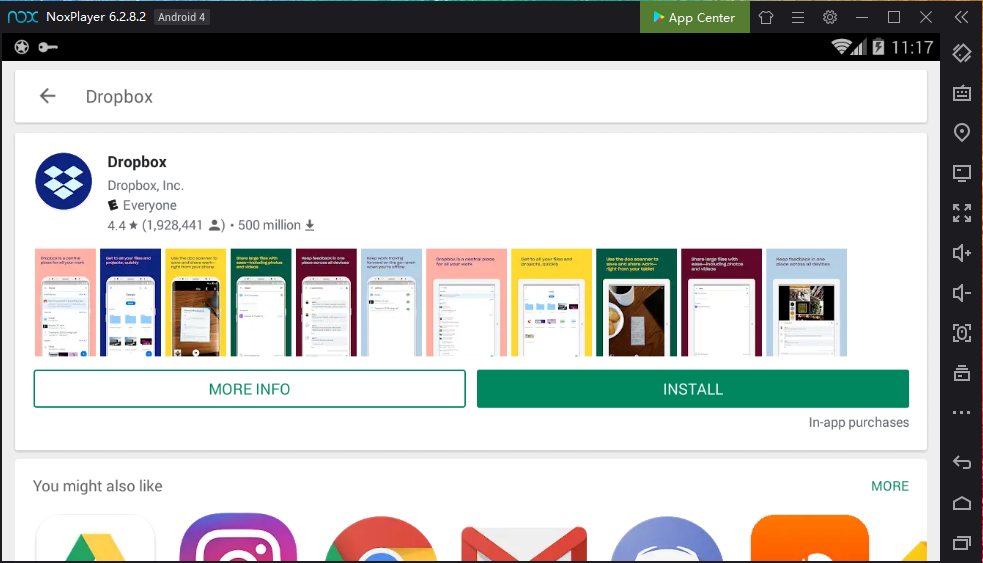Open NoxPlayer system settings gear
The height and width of the screenshot is (563, 983).
829,17
